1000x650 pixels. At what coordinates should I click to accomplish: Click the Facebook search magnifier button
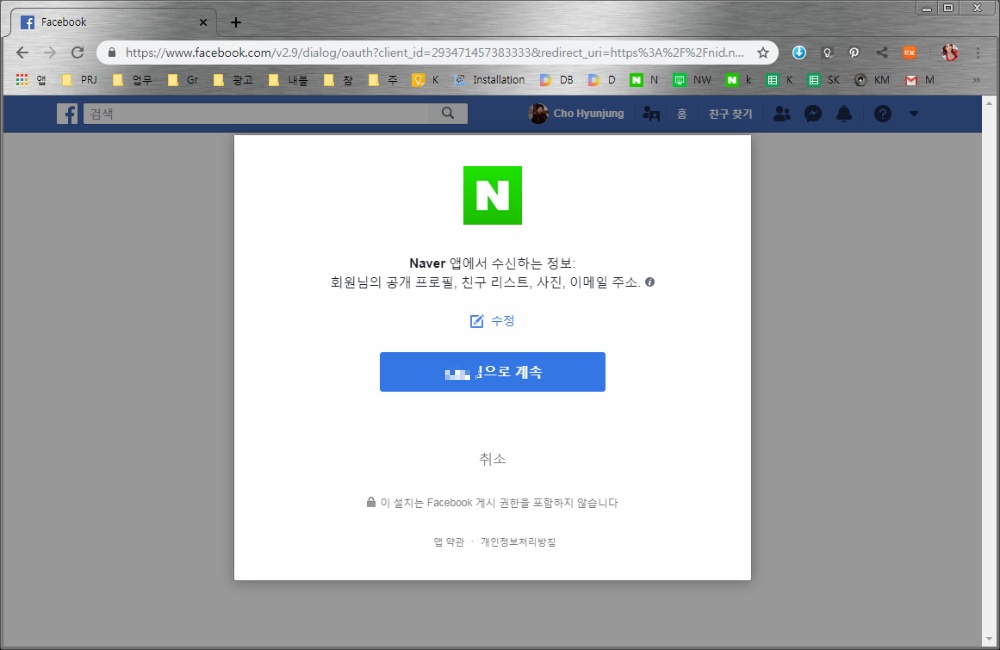[x=448, y=113]
